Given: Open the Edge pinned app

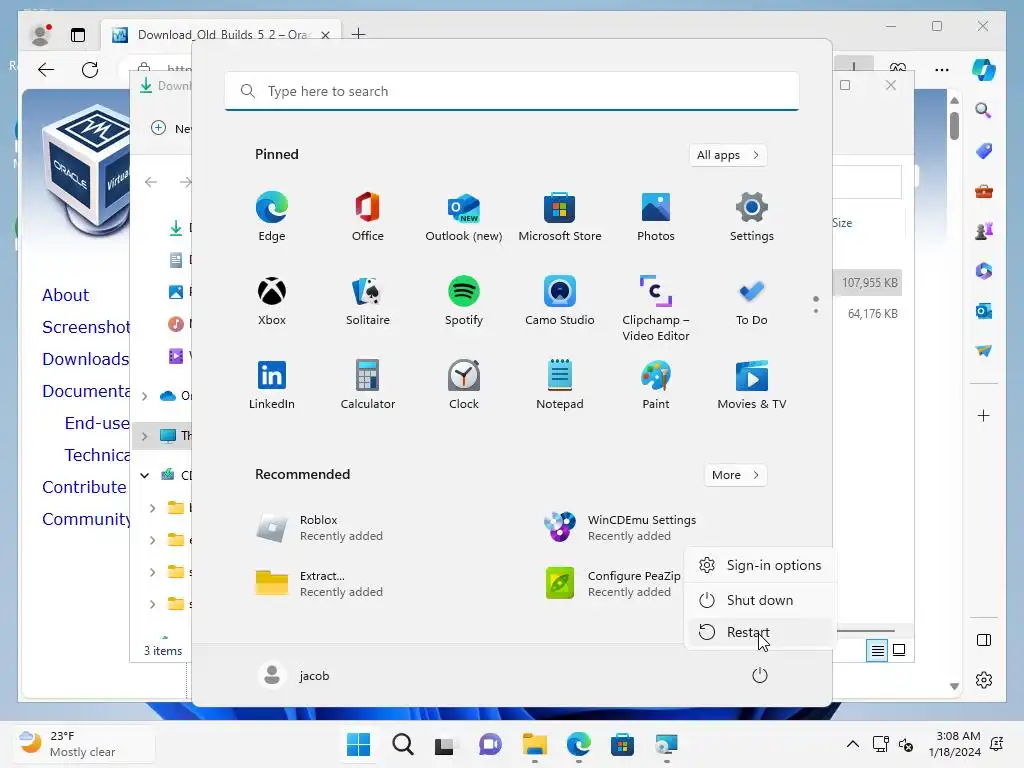Looking at the screenshot, I should pyautogui.click(x=272, y=217).
